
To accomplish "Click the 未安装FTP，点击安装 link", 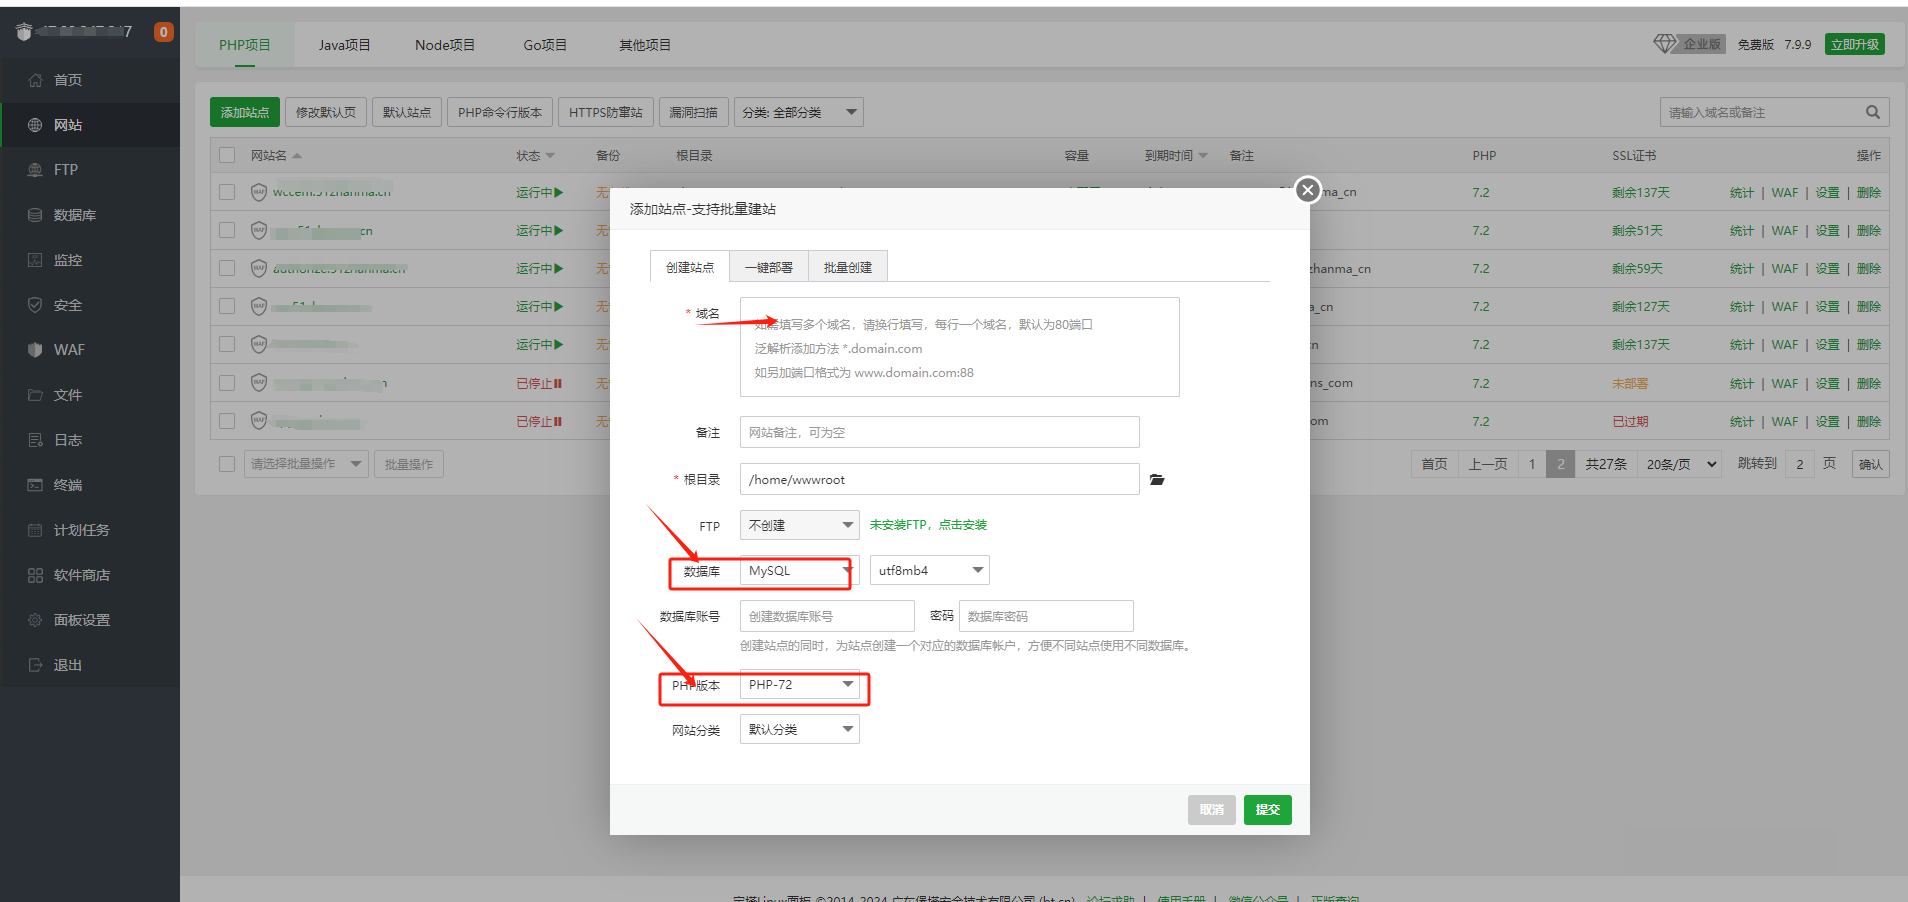I will point(927,525).
